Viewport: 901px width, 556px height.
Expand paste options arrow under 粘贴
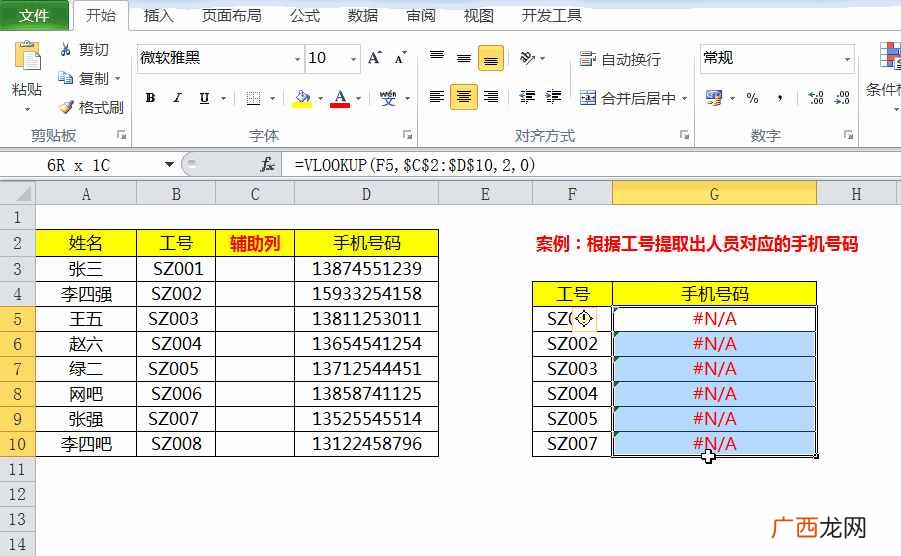coord(27,109)
